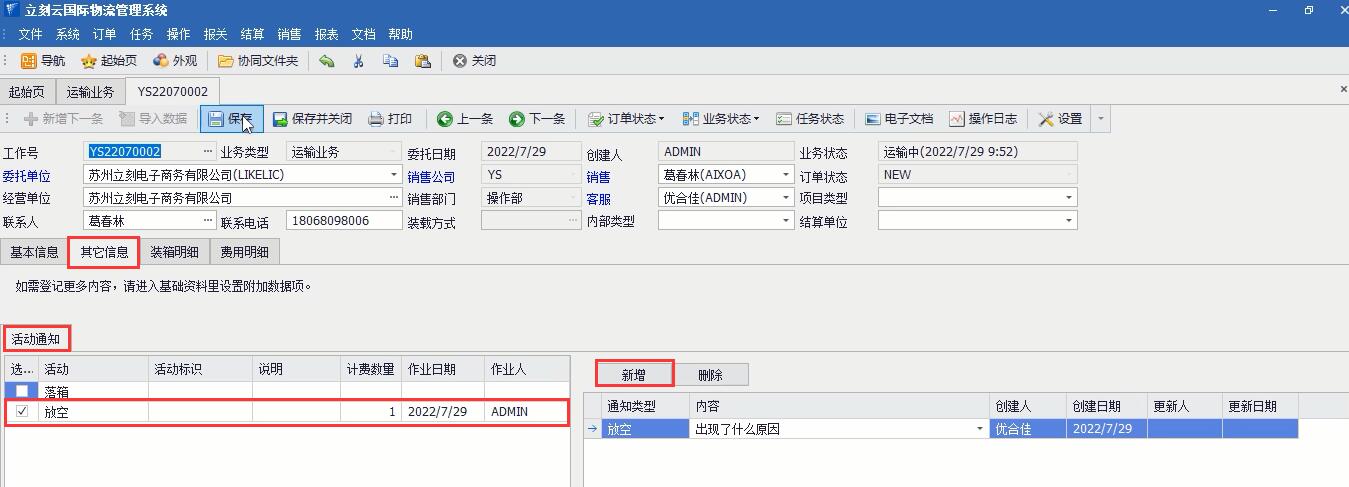Open the 业务状态 toolbar dropdown
The height and width of the screenshot is (487, 1349).
tap(721, 119)
